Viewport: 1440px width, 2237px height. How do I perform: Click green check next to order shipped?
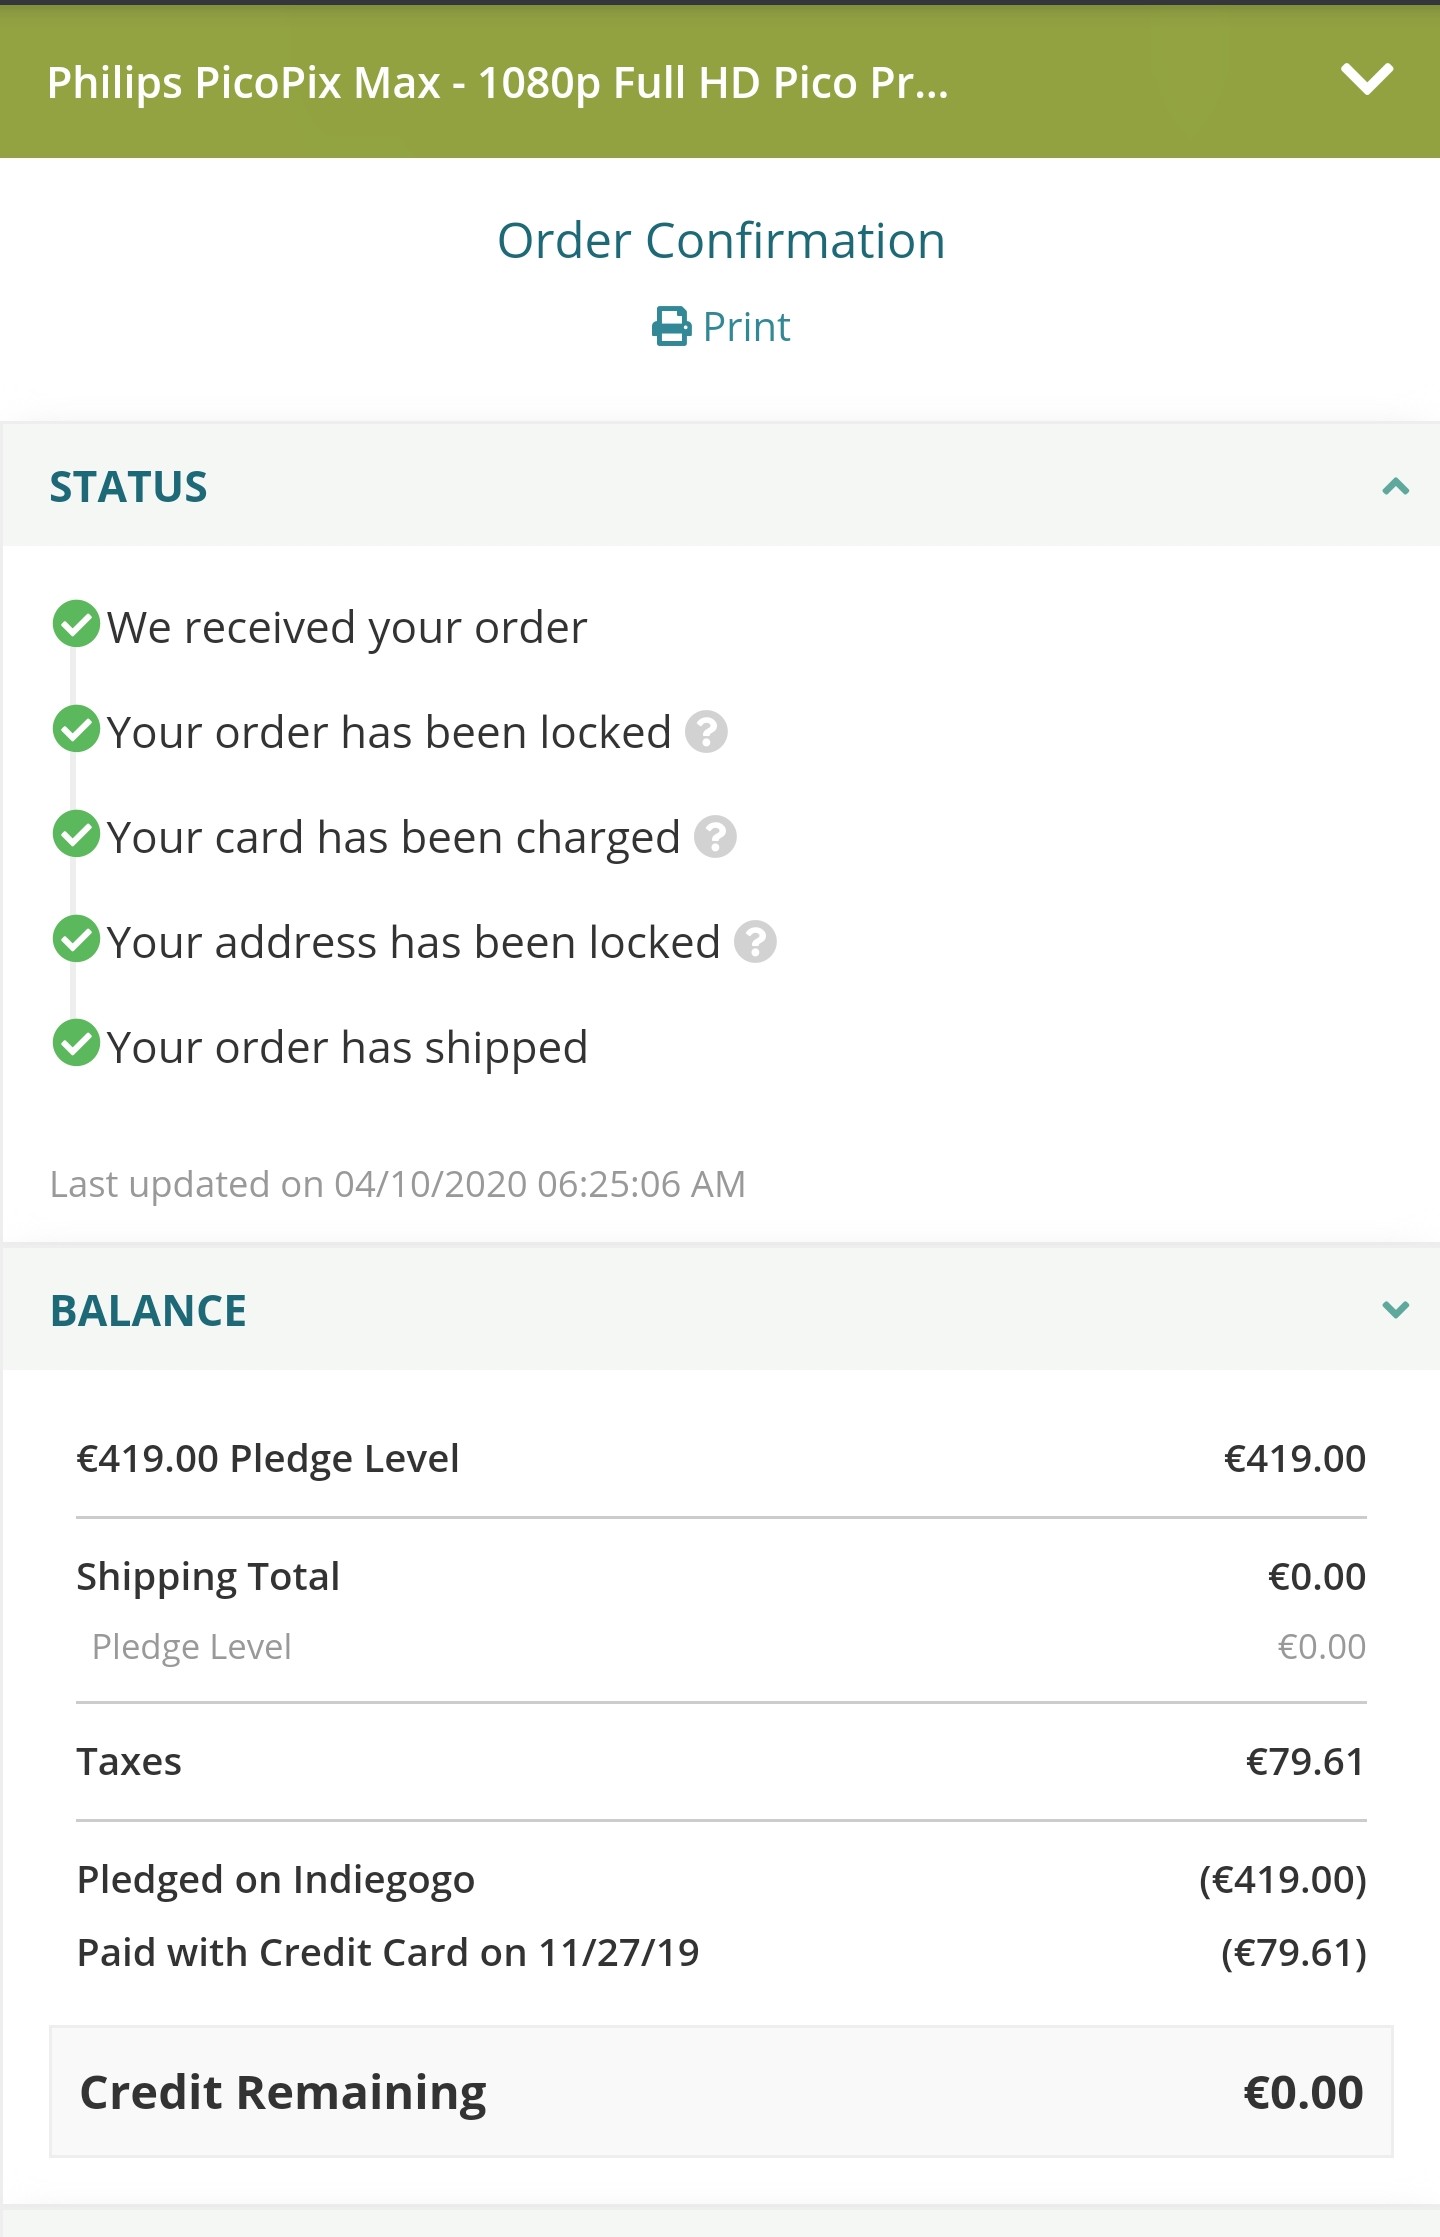(x=76, y=1044)
